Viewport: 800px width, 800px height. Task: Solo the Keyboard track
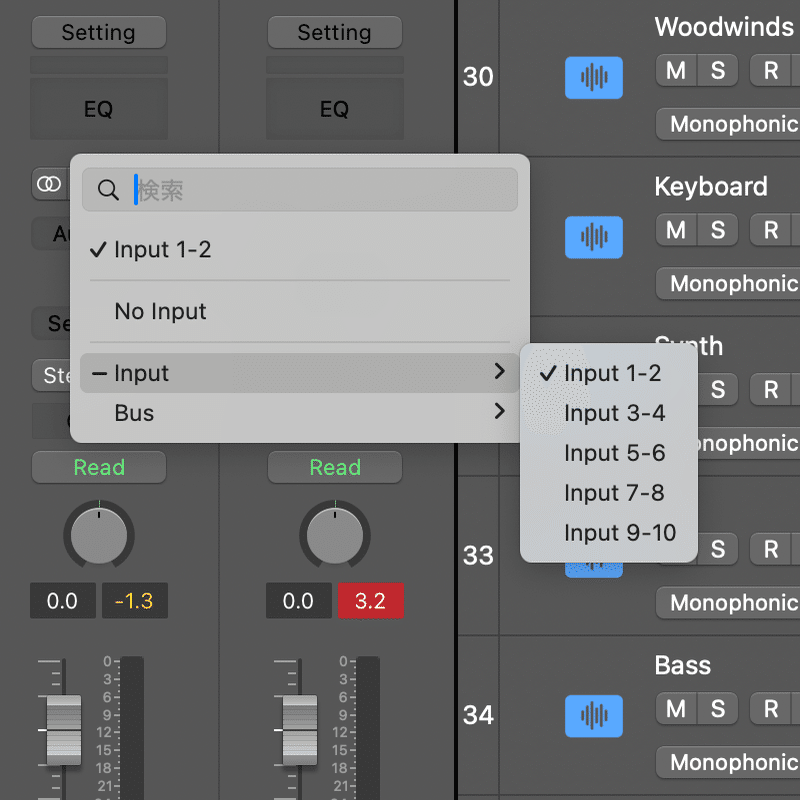718,230
